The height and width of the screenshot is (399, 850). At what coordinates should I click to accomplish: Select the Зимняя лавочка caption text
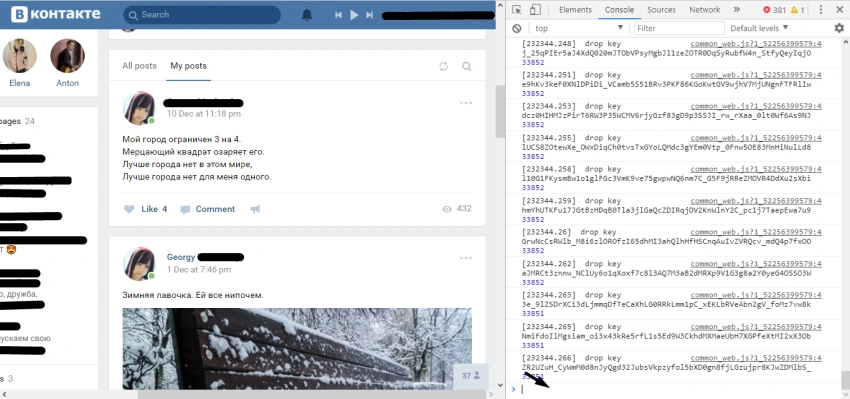(x=193, y=295)
